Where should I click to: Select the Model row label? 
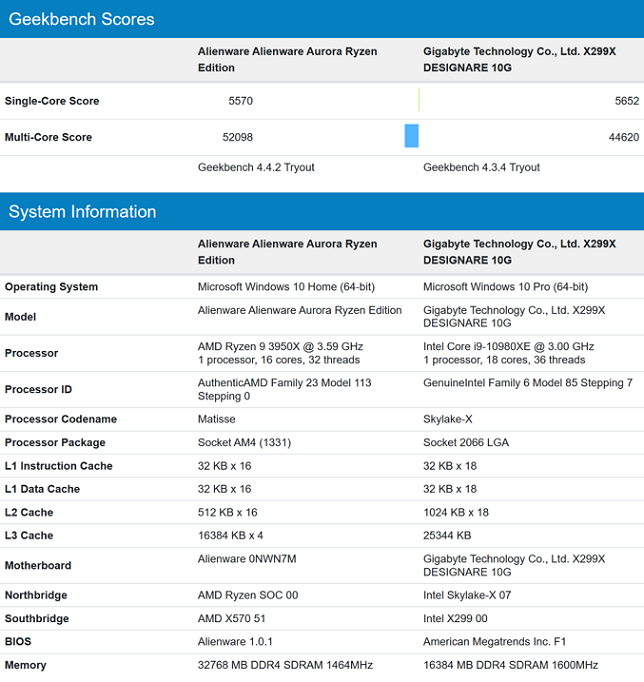pyautogui.click(x=20, y=317)
